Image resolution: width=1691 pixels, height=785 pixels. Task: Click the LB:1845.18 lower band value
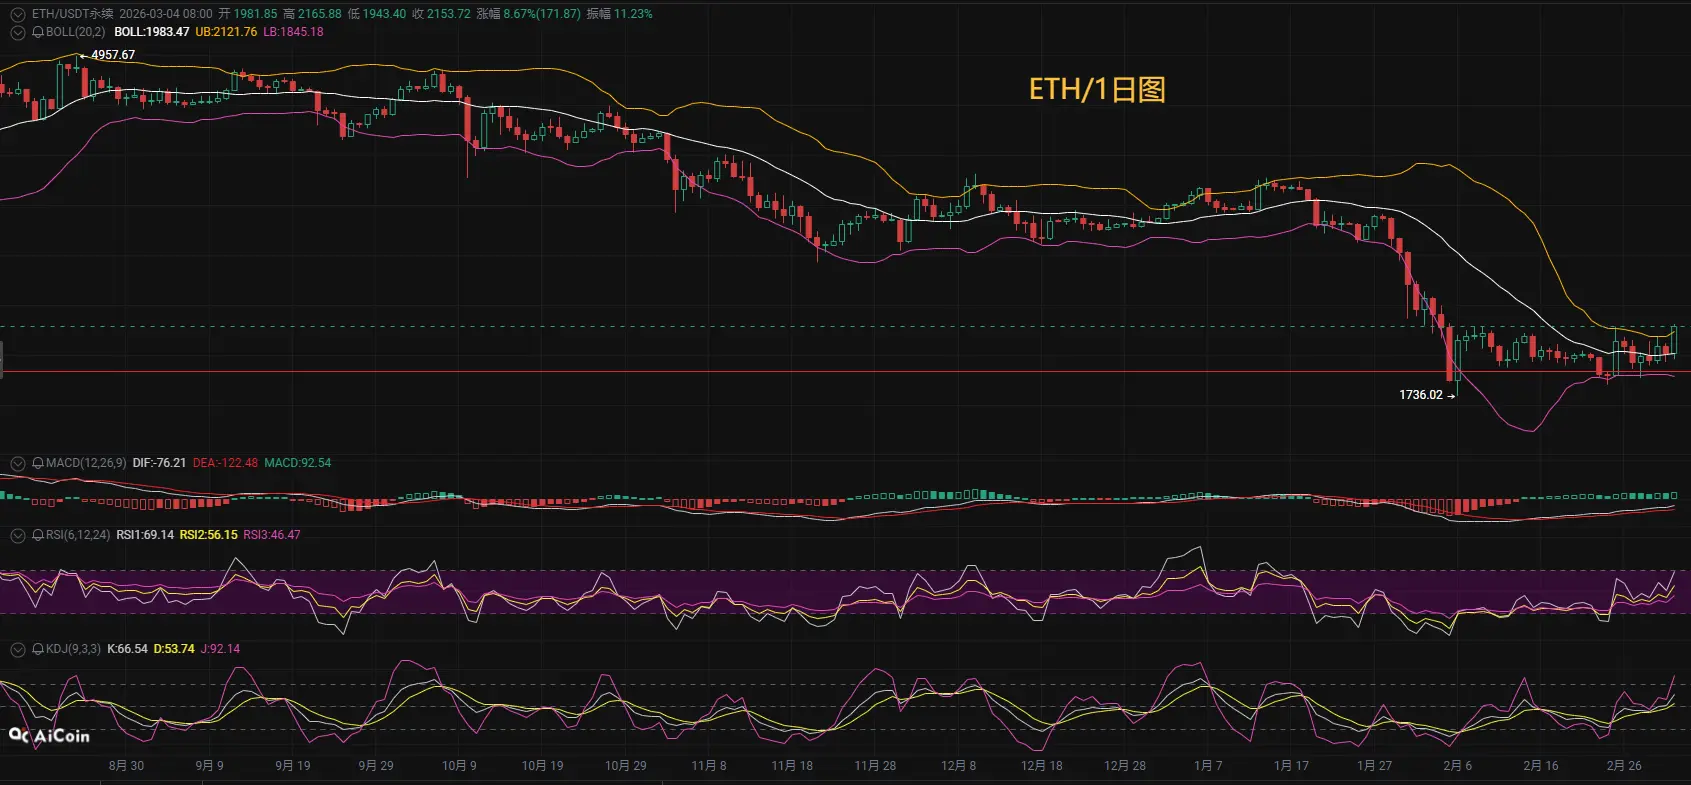click(x=293, y=32)
